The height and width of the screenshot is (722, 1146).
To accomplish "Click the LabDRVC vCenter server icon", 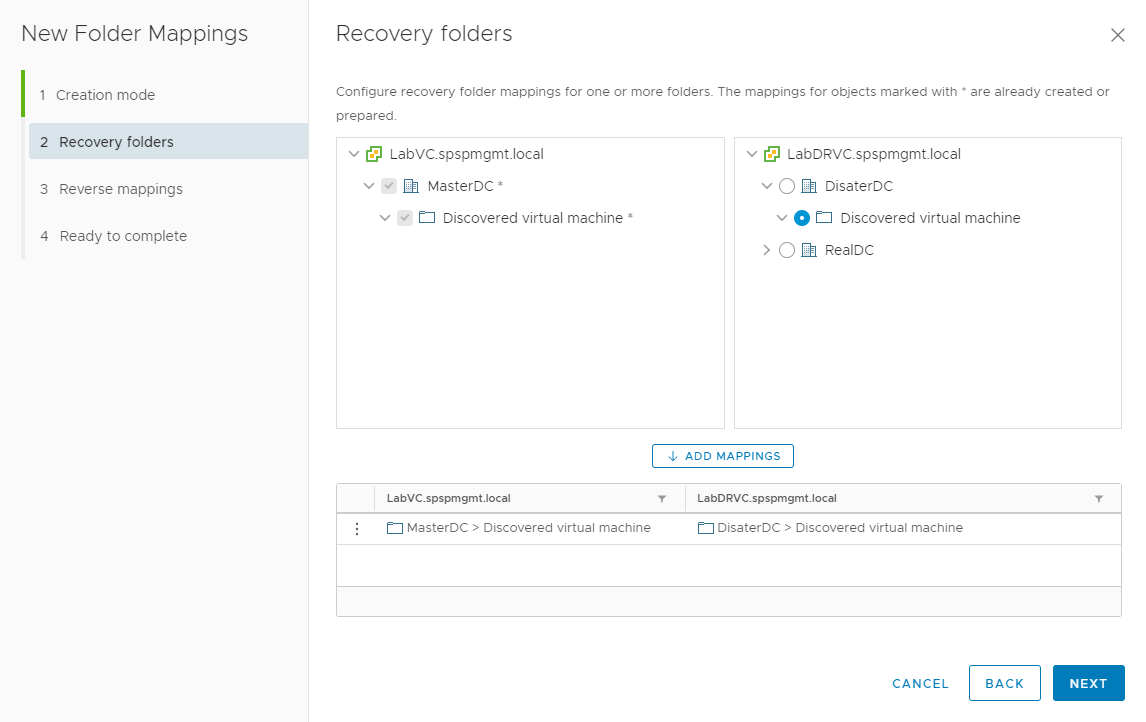I will tap(772, 154).
